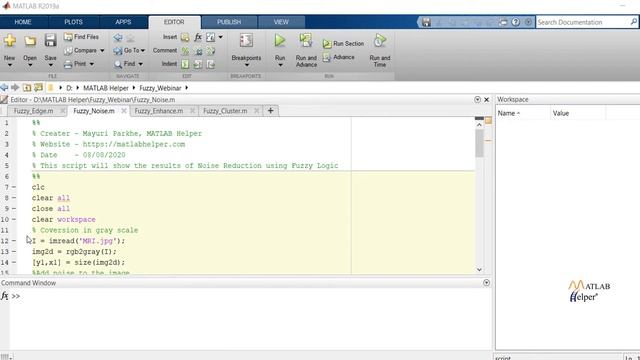
Task: Click the Open folder icon
Action: pyautogui.click(x=30, y=41)
